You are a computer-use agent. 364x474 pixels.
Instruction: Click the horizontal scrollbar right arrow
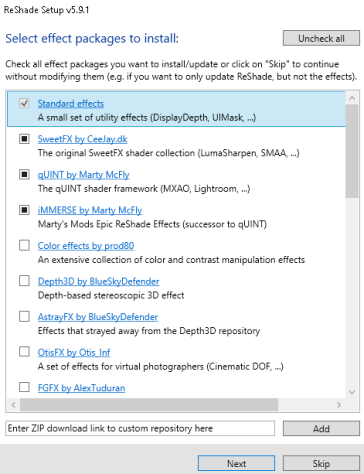pos(339,405)
